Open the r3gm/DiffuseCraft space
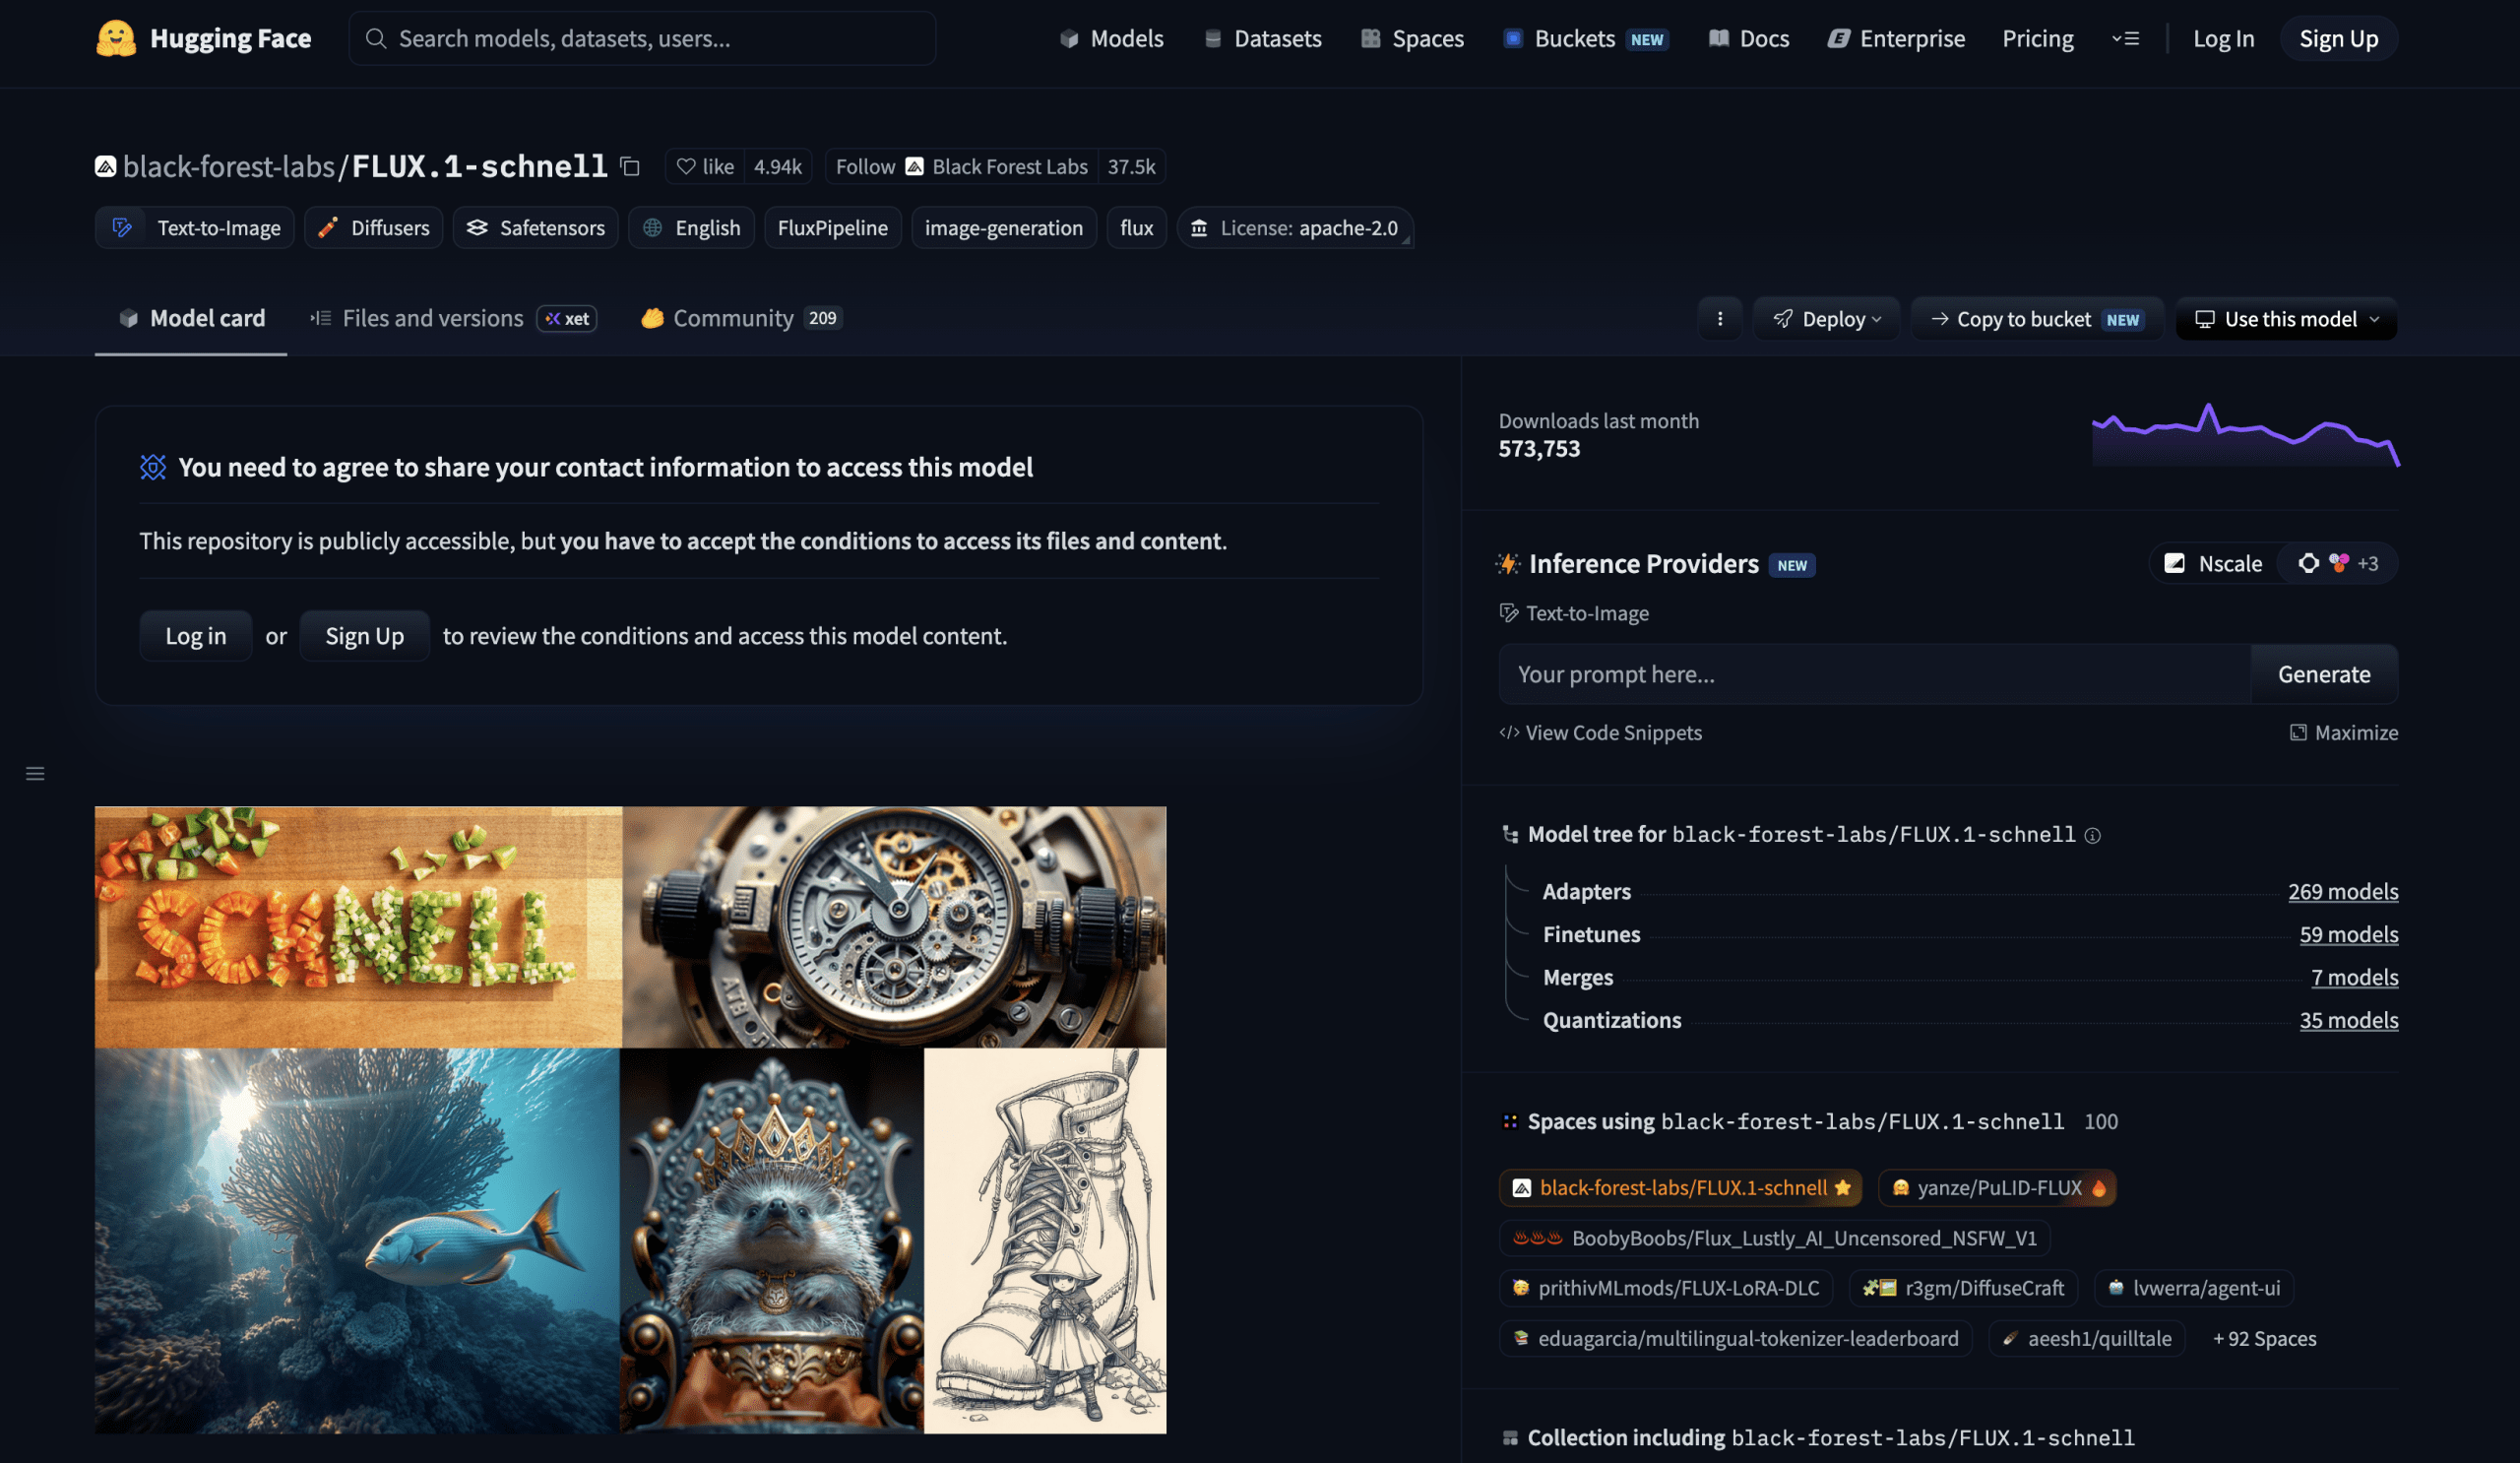This screenshot has width=2520, height=1463. coord(1963,1287)
